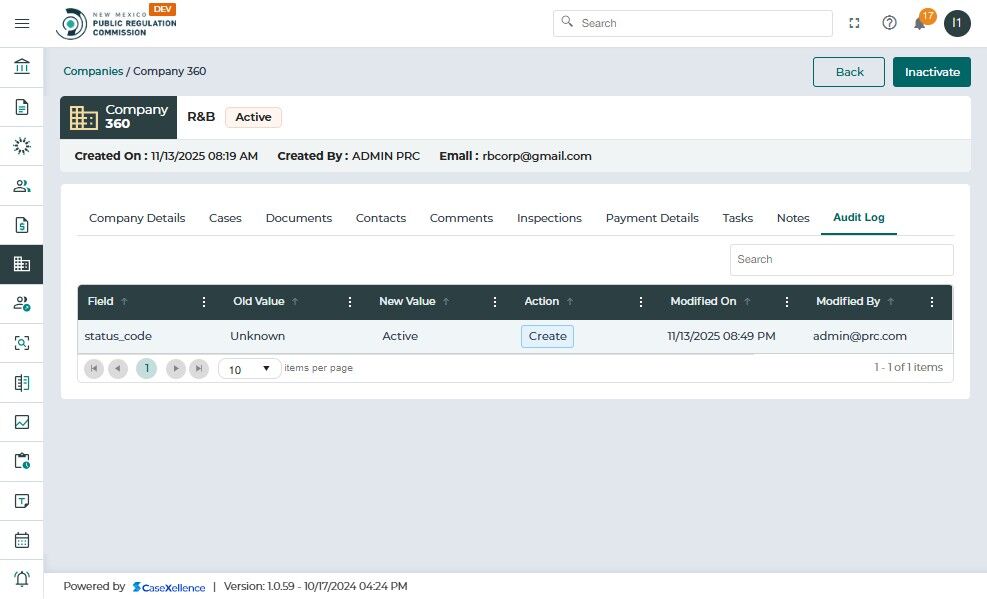Click the search scan sidebar icon
This screenshot has width=987, height=599.
pos(22,343)
